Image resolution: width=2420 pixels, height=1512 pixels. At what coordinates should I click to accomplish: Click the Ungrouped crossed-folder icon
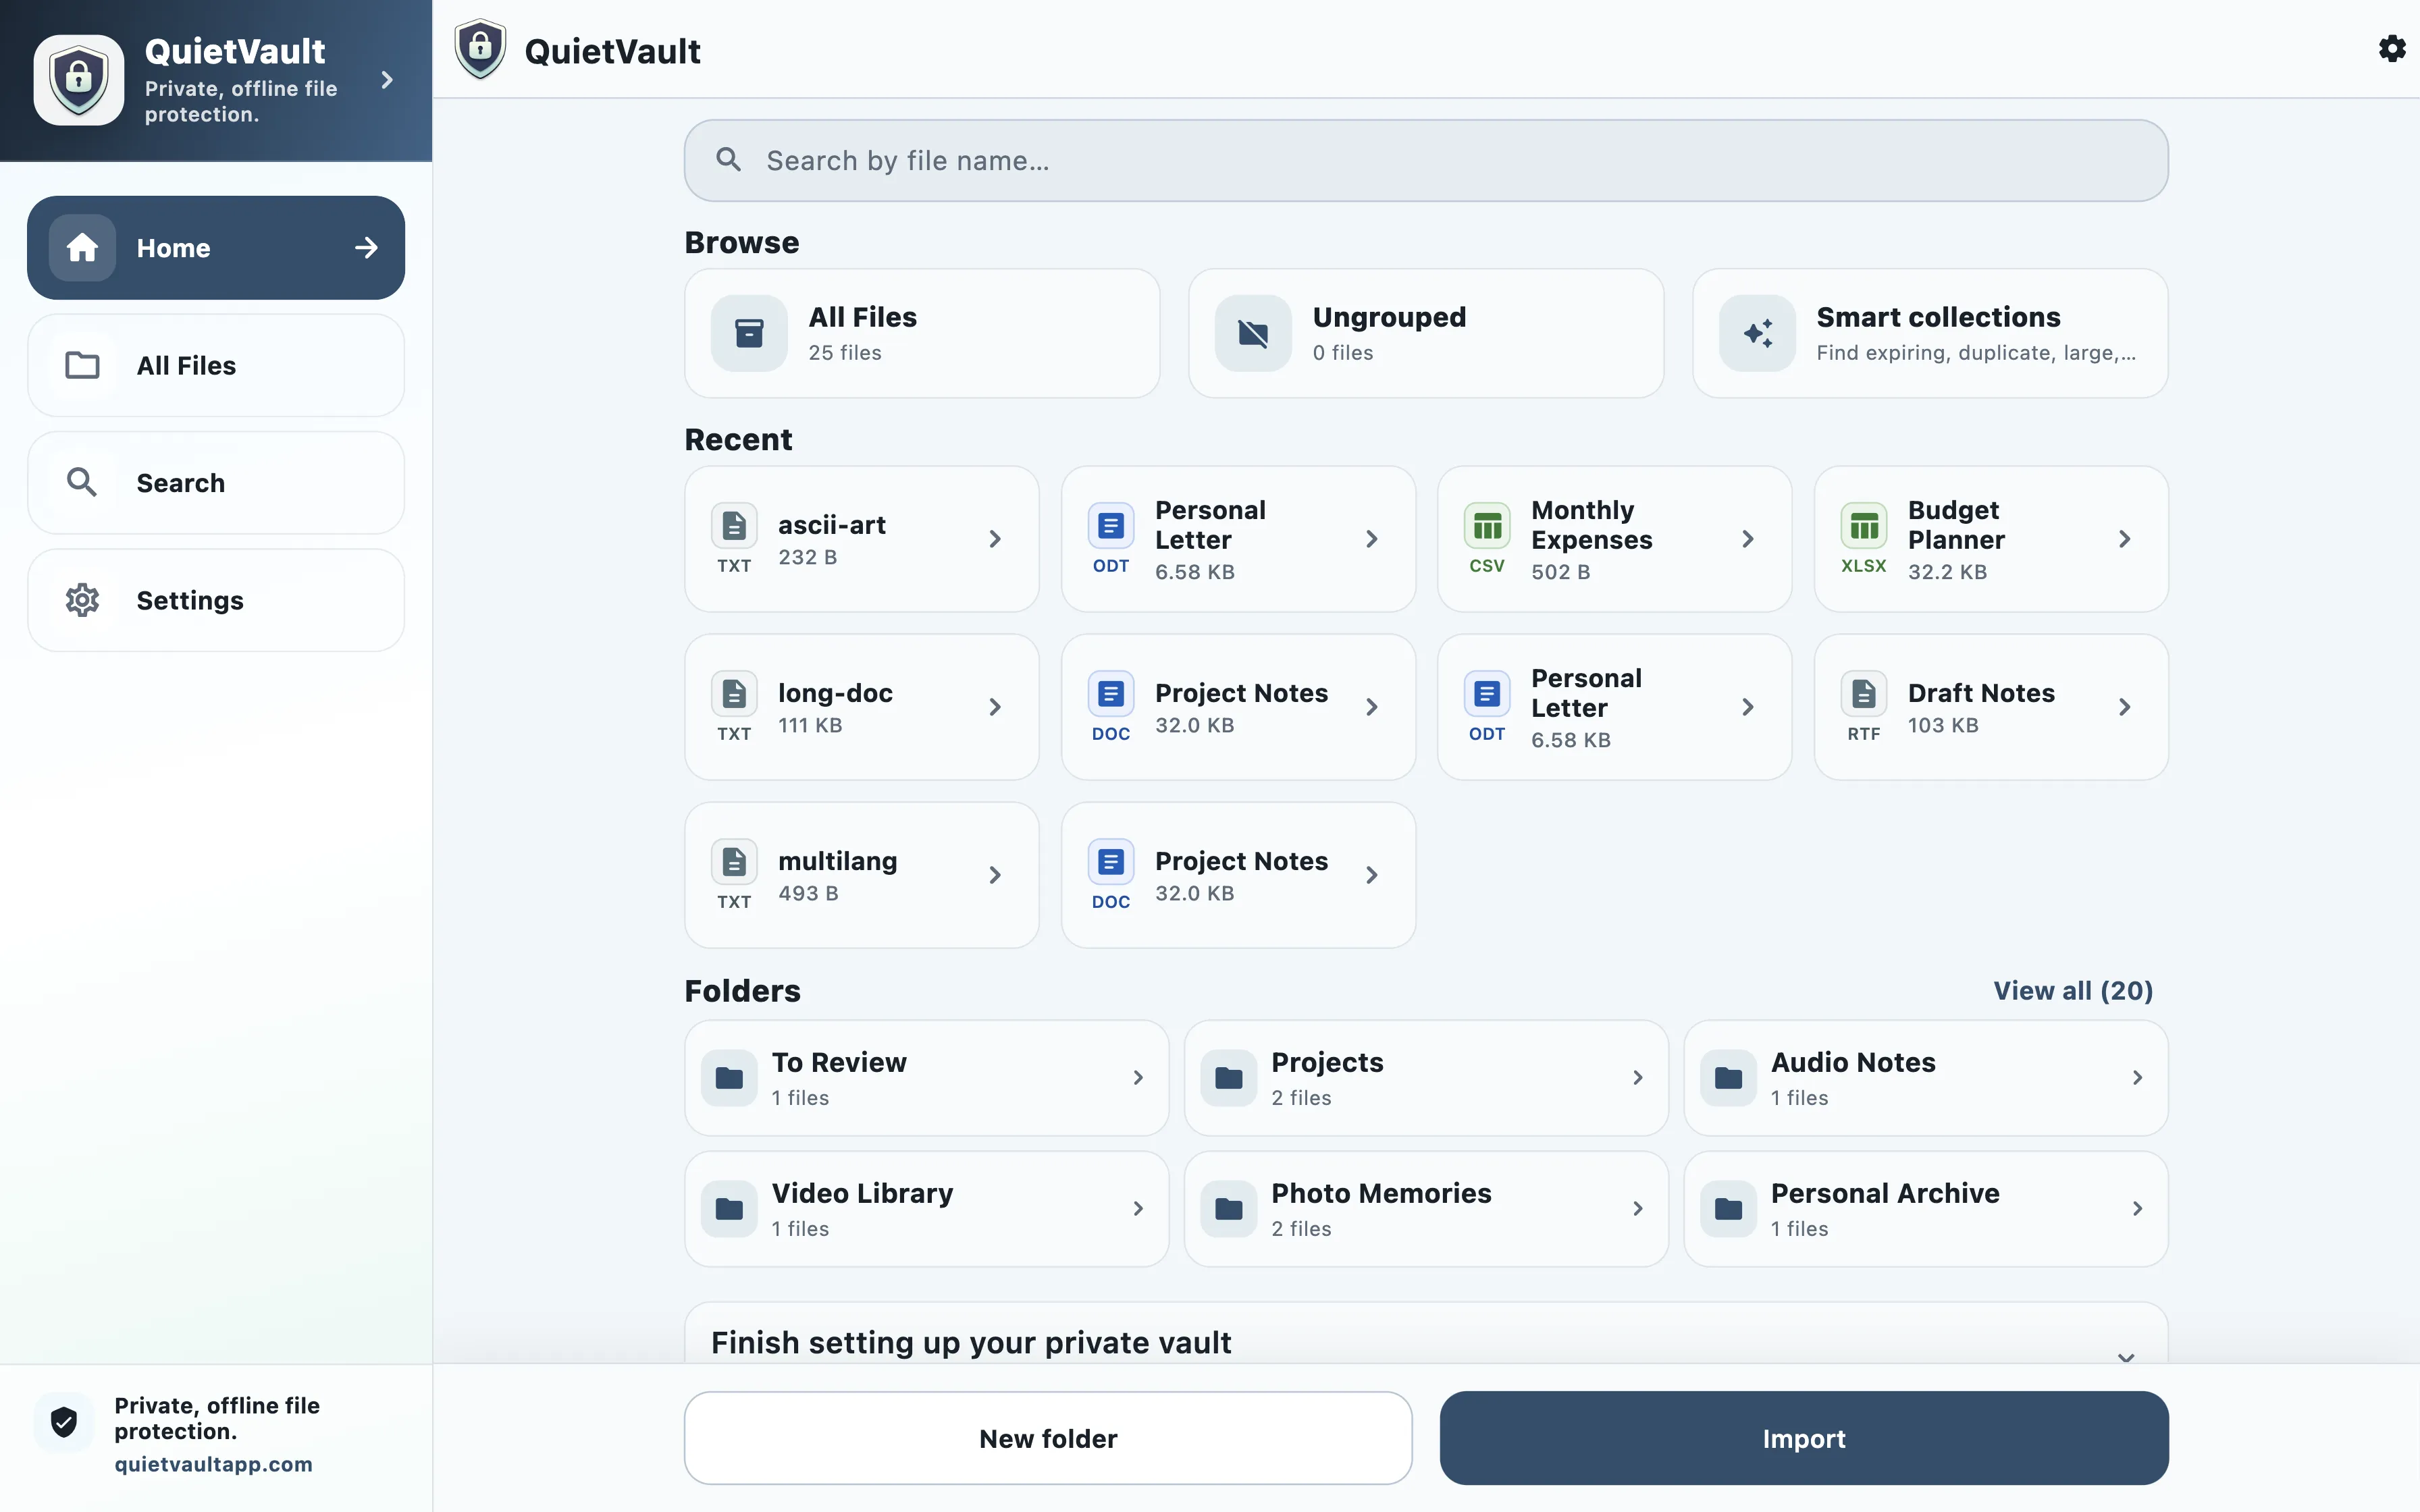point(1253,333)
